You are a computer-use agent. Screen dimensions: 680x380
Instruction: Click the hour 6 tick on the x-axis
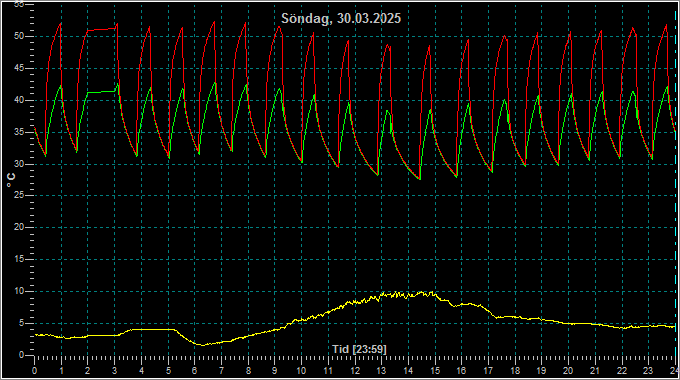click(x=194, y=371)
